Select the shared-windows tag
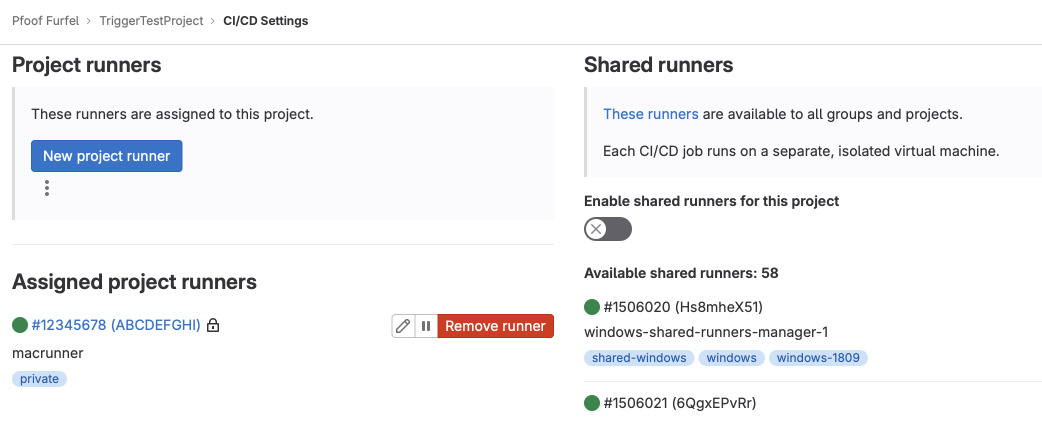 639,357
